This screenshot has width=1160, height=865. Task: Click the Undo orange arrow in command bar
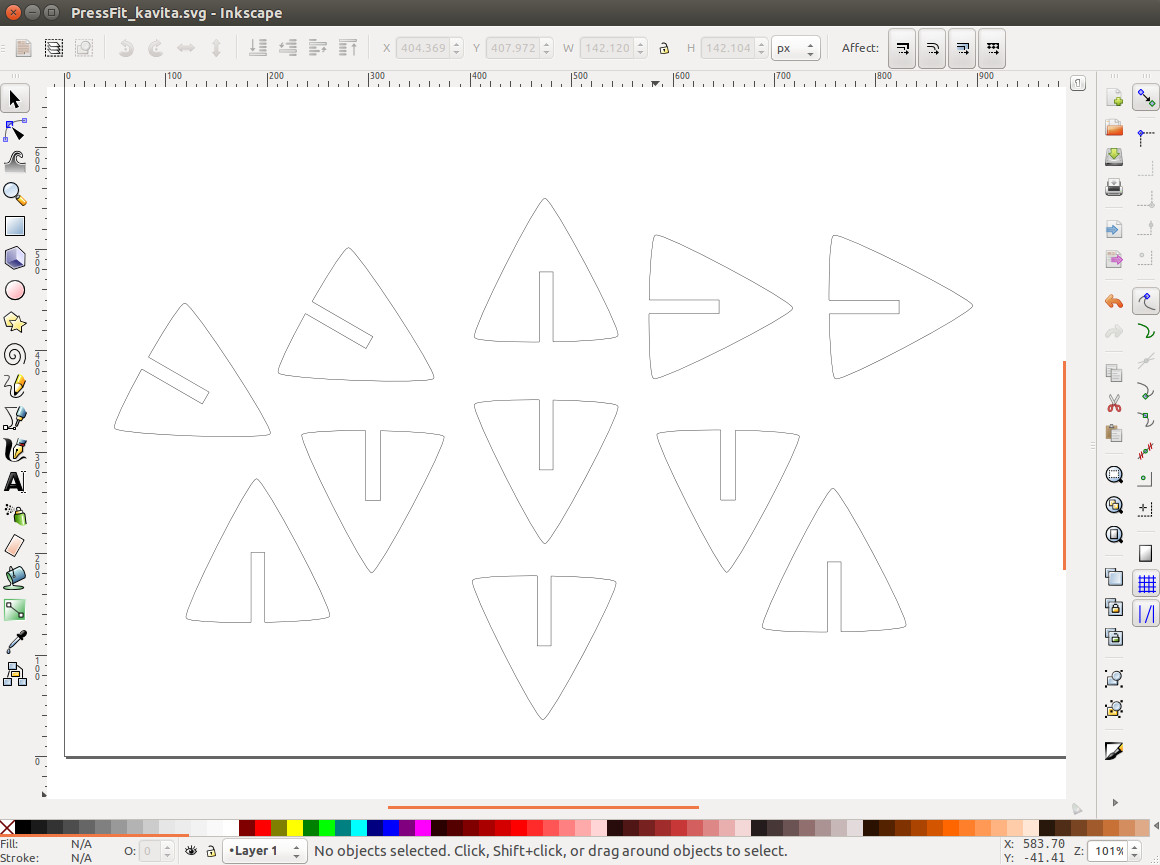[1114, 301]
